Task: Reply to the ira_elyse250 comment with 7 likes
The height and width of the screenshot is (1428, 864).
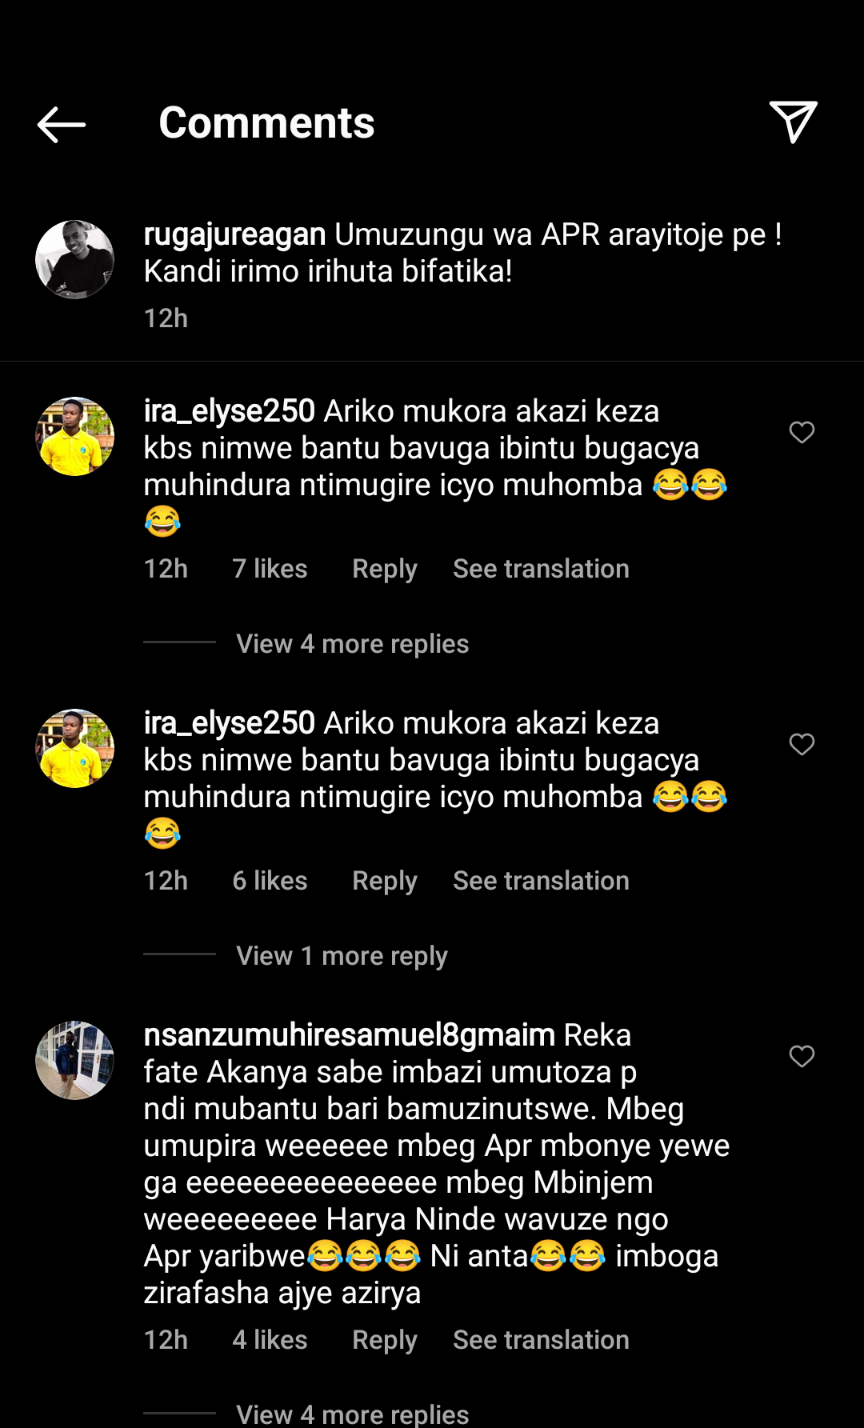Action: coord(384,569)
